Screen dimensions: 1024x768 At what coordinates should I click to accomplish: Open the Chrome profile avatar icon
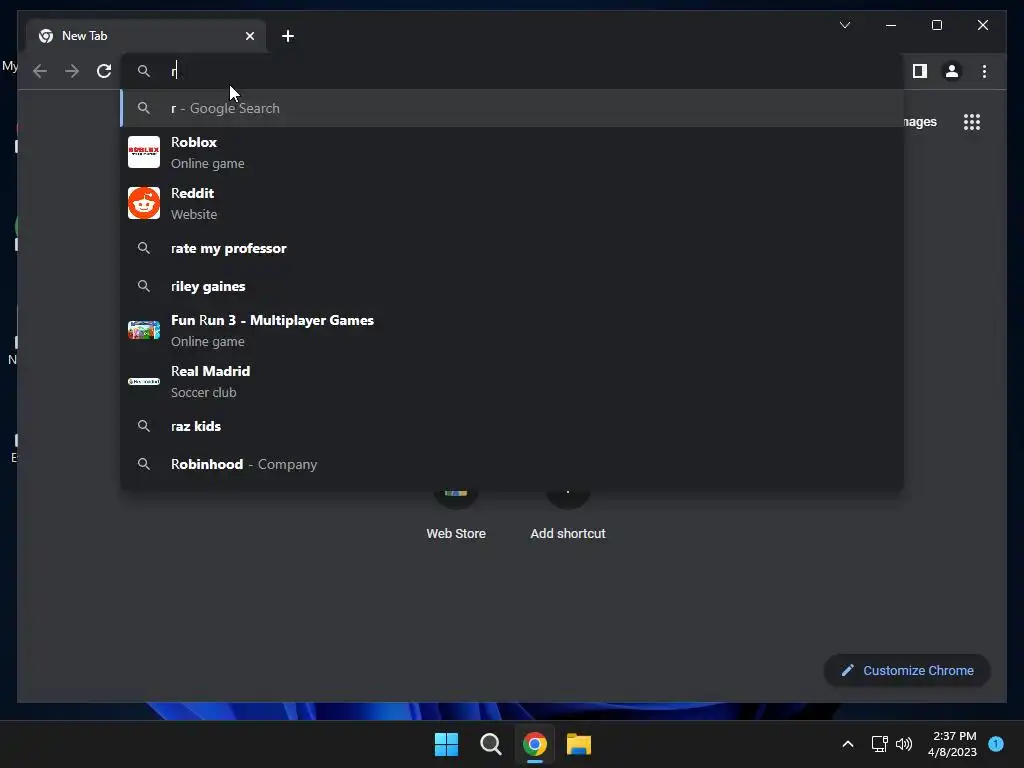tap(952, 71)
